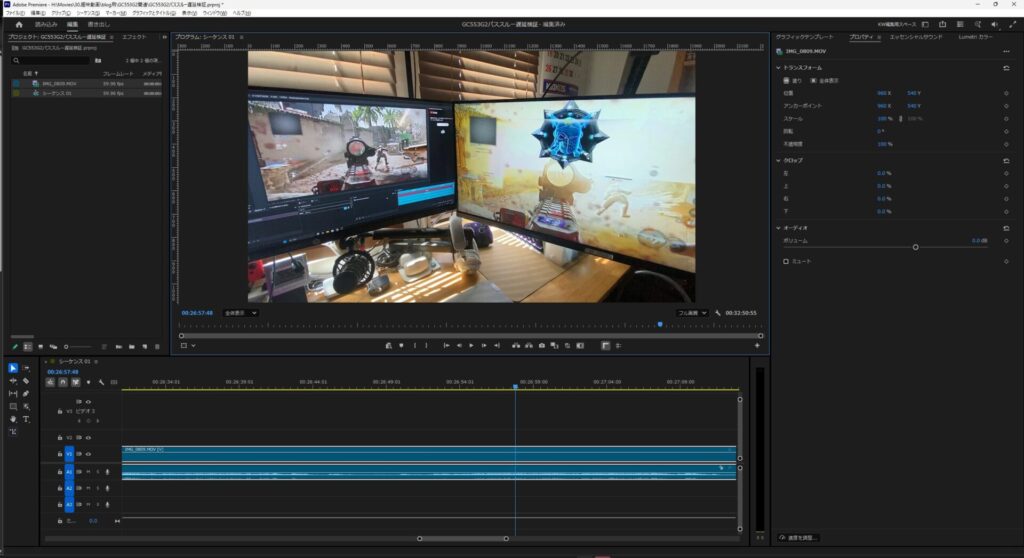Open the more options menu beside IMG_0809.MOV
Viewport: 1024px width, 558px height.
coord(1006,51)
